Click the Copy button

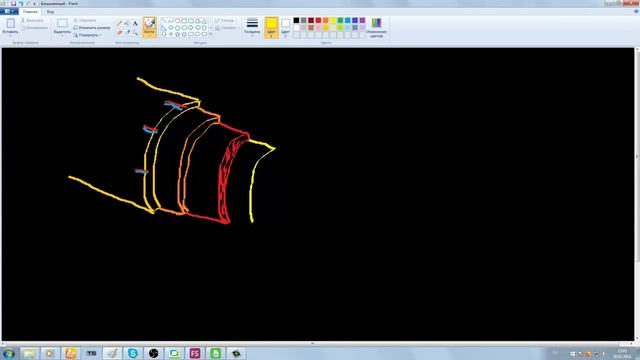tap(35, 28)
